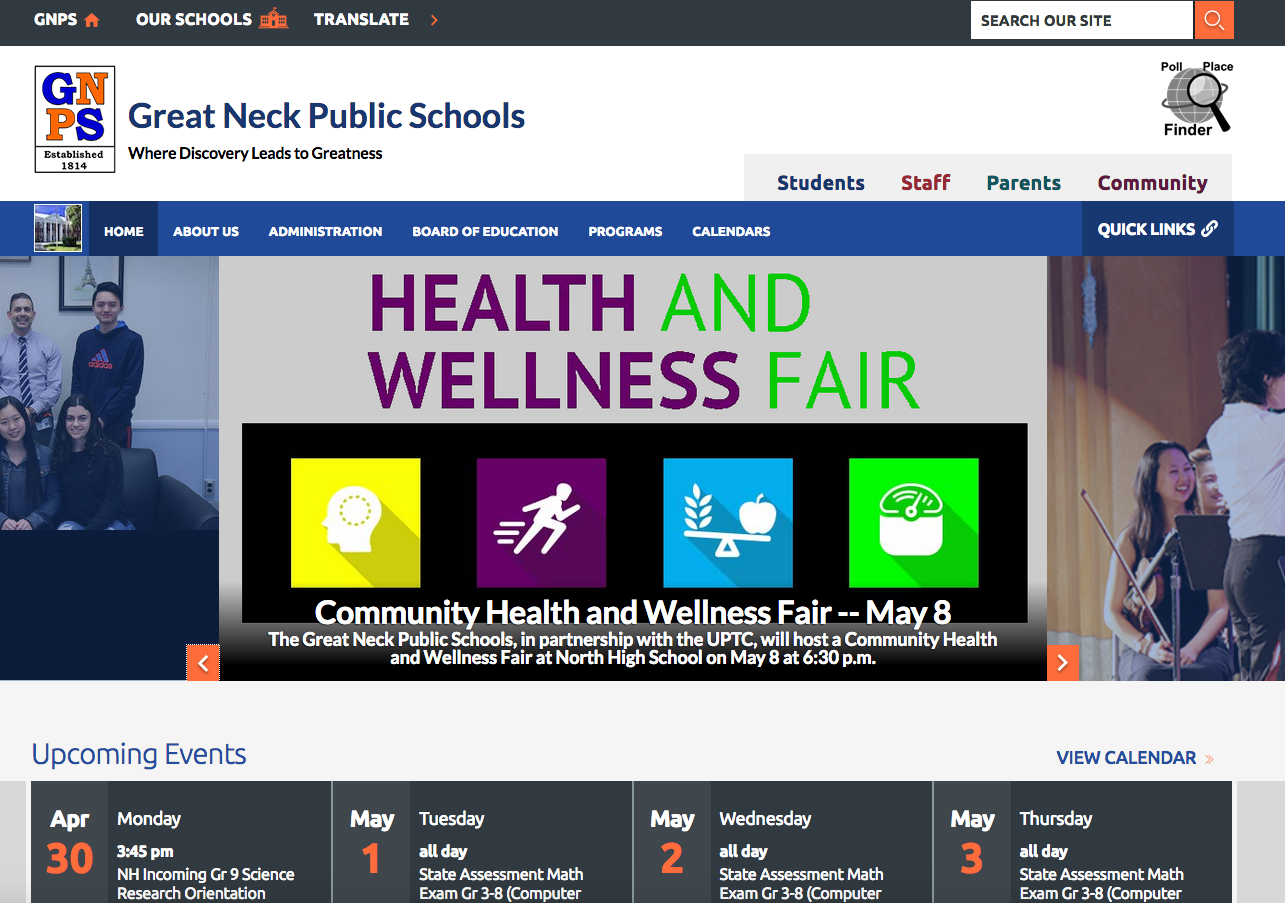The width and height of the screenshot is (1285, 903).
Task: Open the Quick Links dropdown
Action: click(x=1157, y=229)
